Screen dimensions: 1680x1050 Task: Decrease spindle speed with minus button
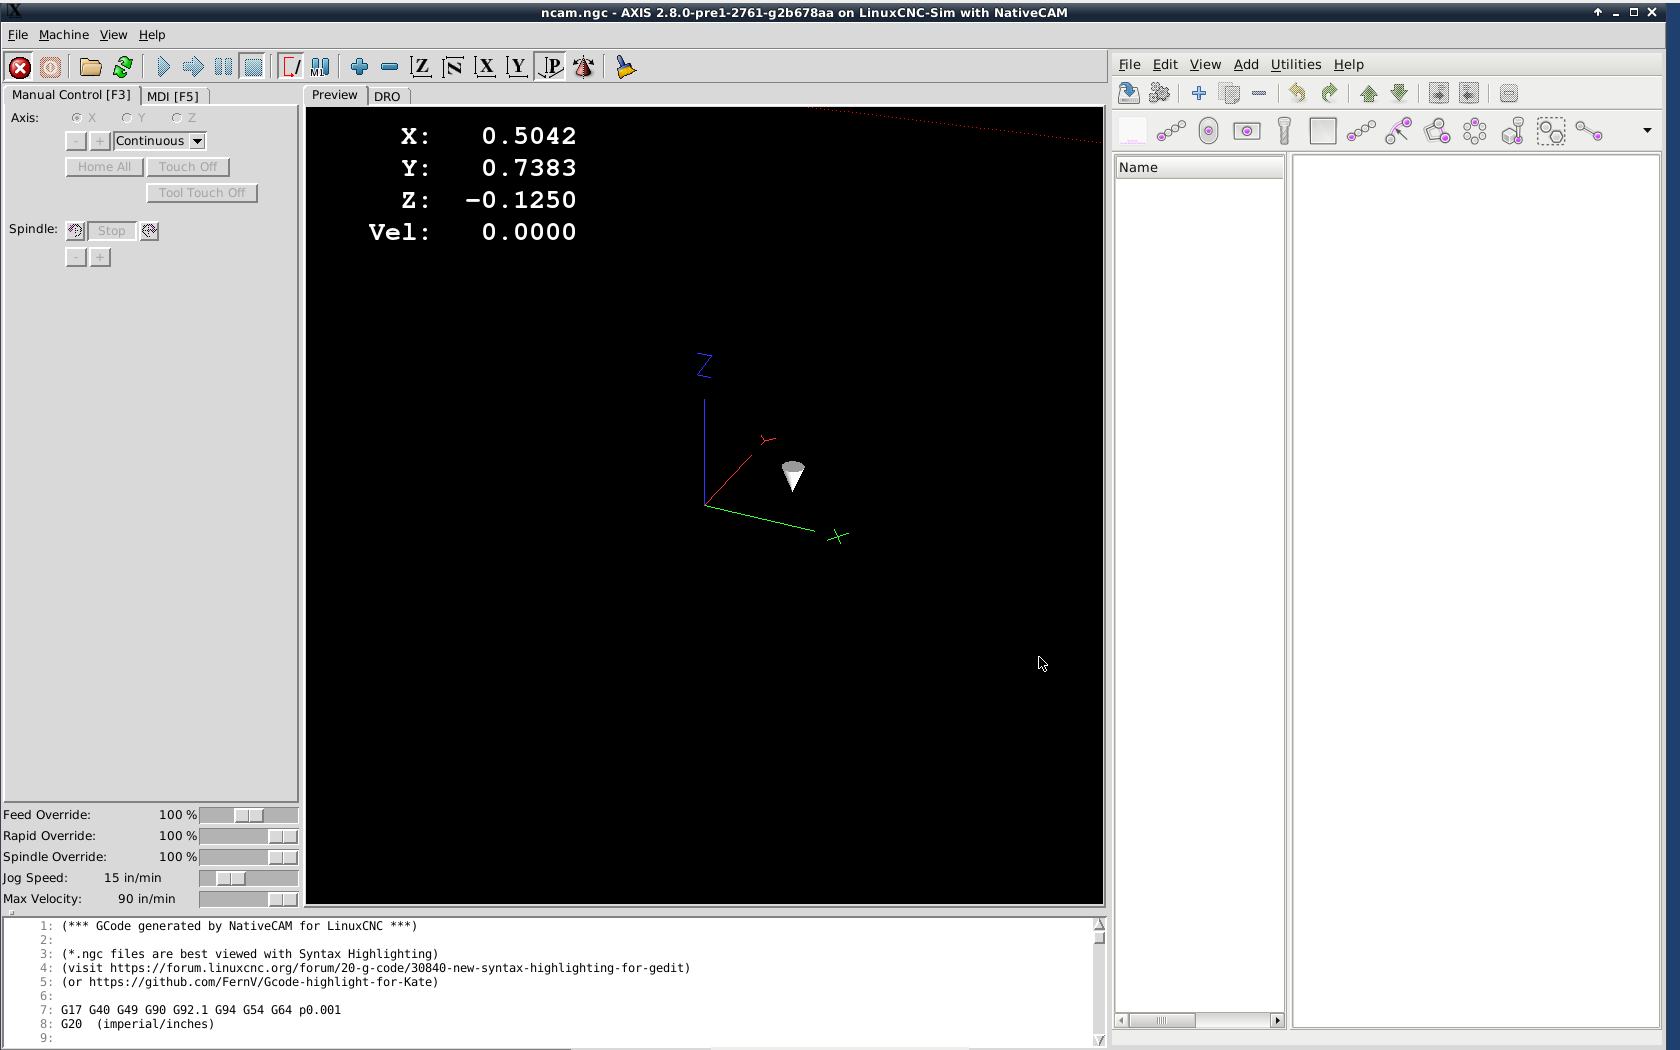pyautogui.click(x=76, y=257)
